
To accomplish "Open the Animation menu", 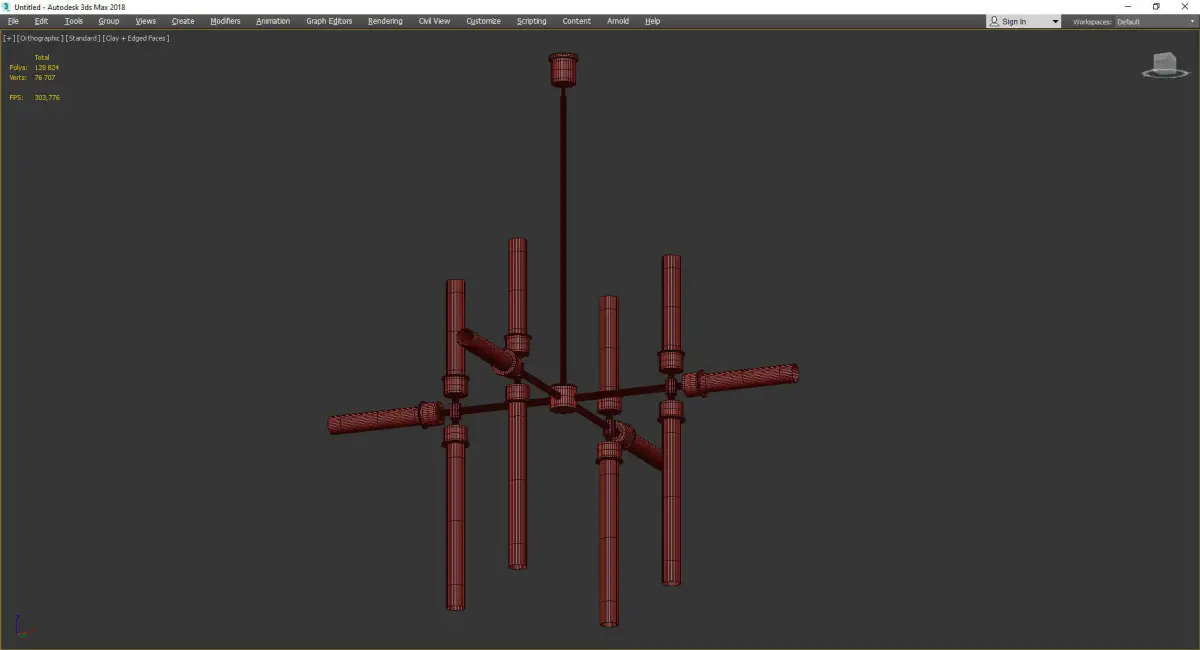I will (x=273, y=21).
